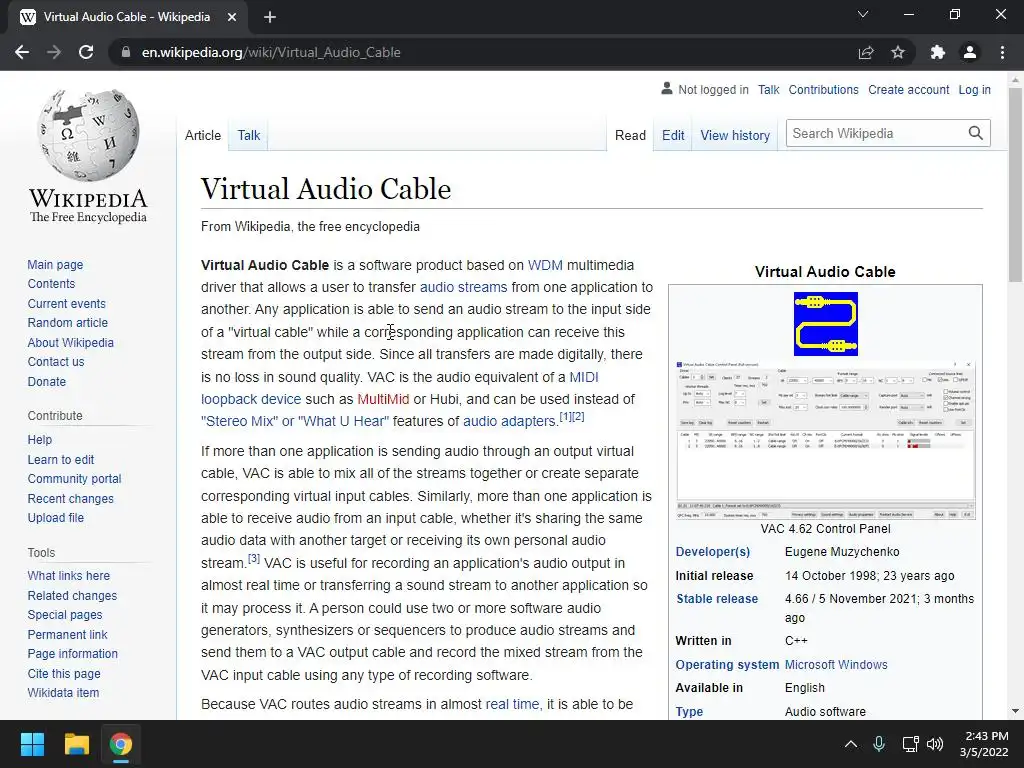1024x768 pixels.
Task: Open the Contact us link
Action: (x=56, y=361)
